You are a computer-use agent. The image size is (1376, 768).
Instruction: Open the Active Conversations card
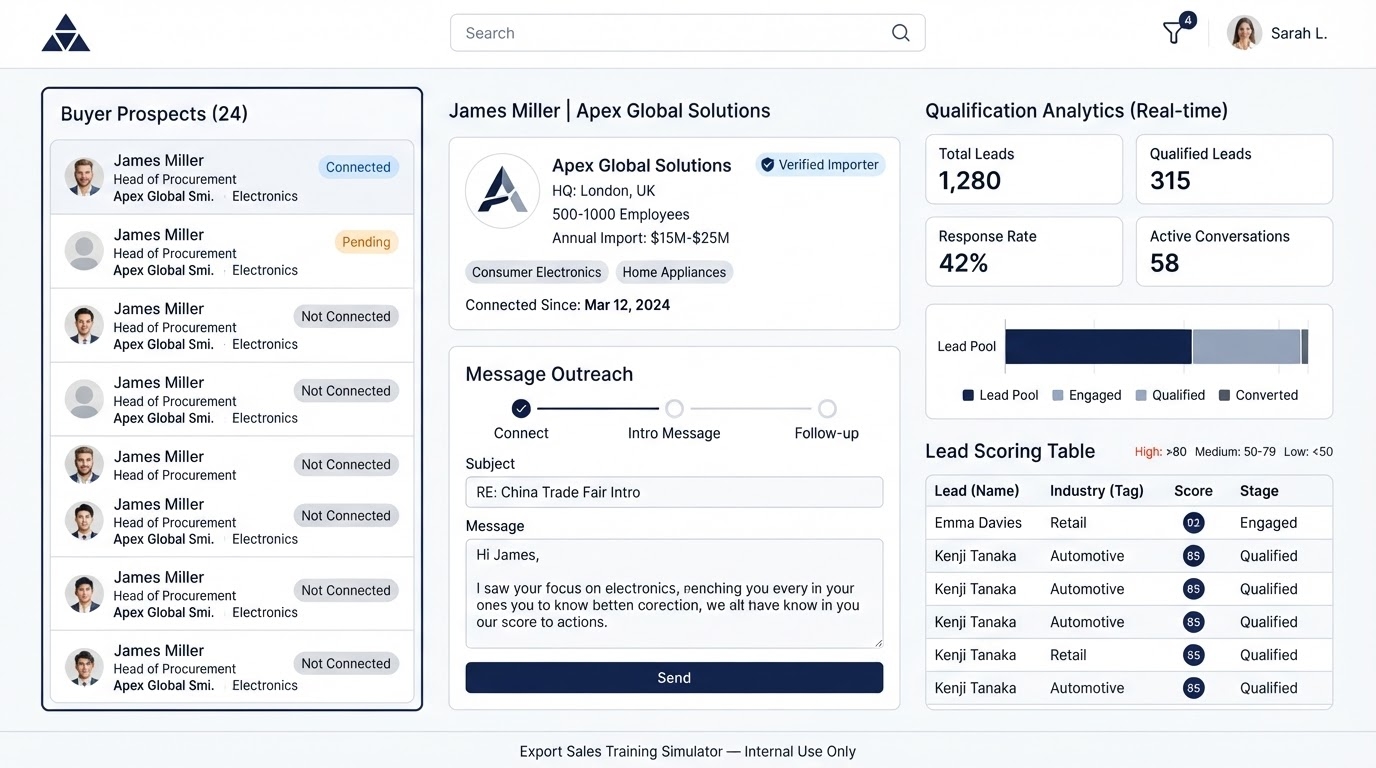[1234, 251]
